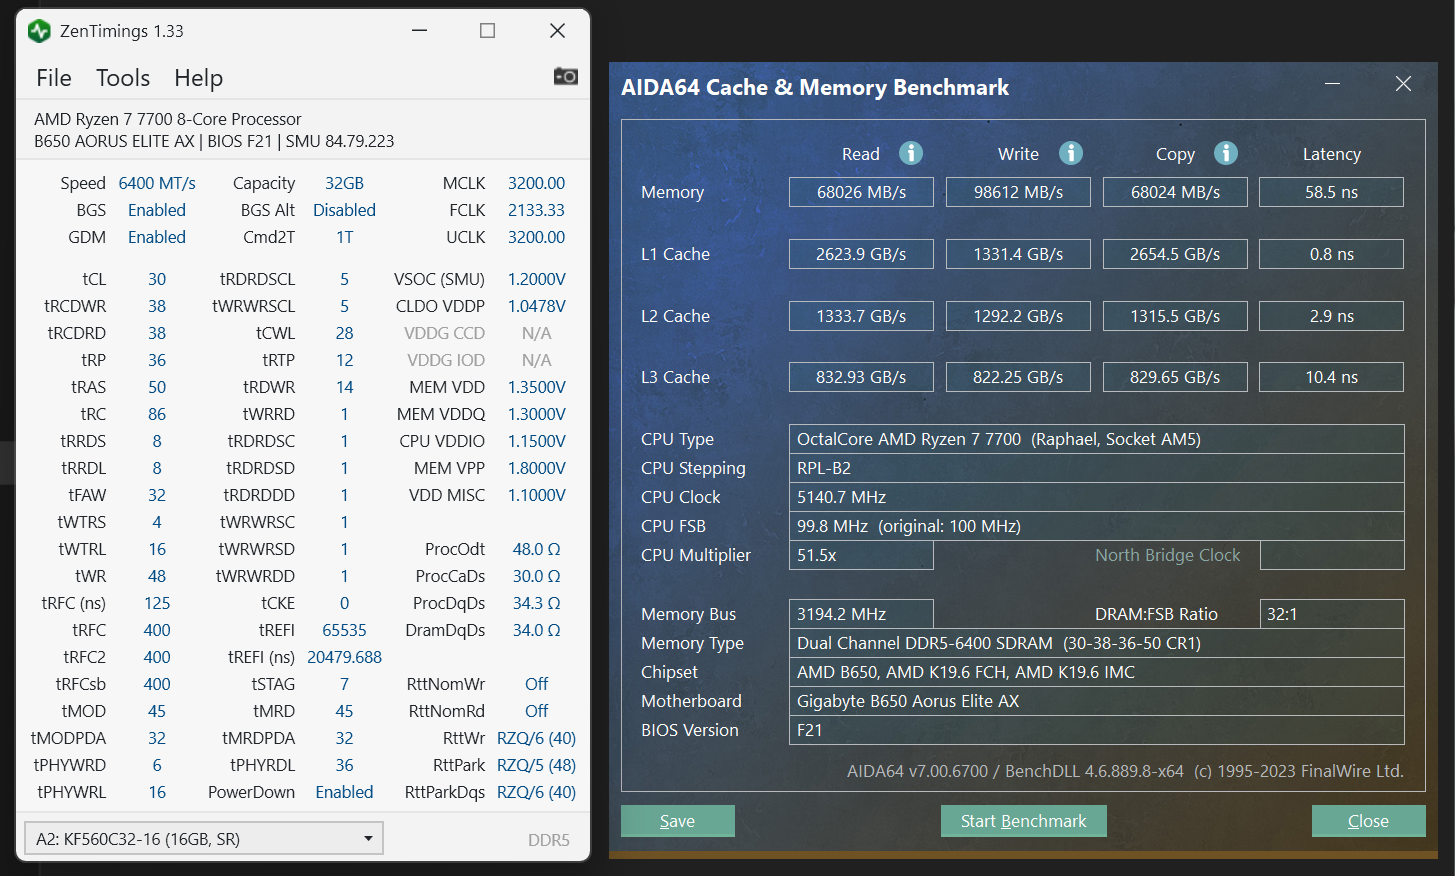Click the B650 AORUS ELITE AX BIOS line
The width and height of the screenshot is (1455, 876).
[214, 141]
